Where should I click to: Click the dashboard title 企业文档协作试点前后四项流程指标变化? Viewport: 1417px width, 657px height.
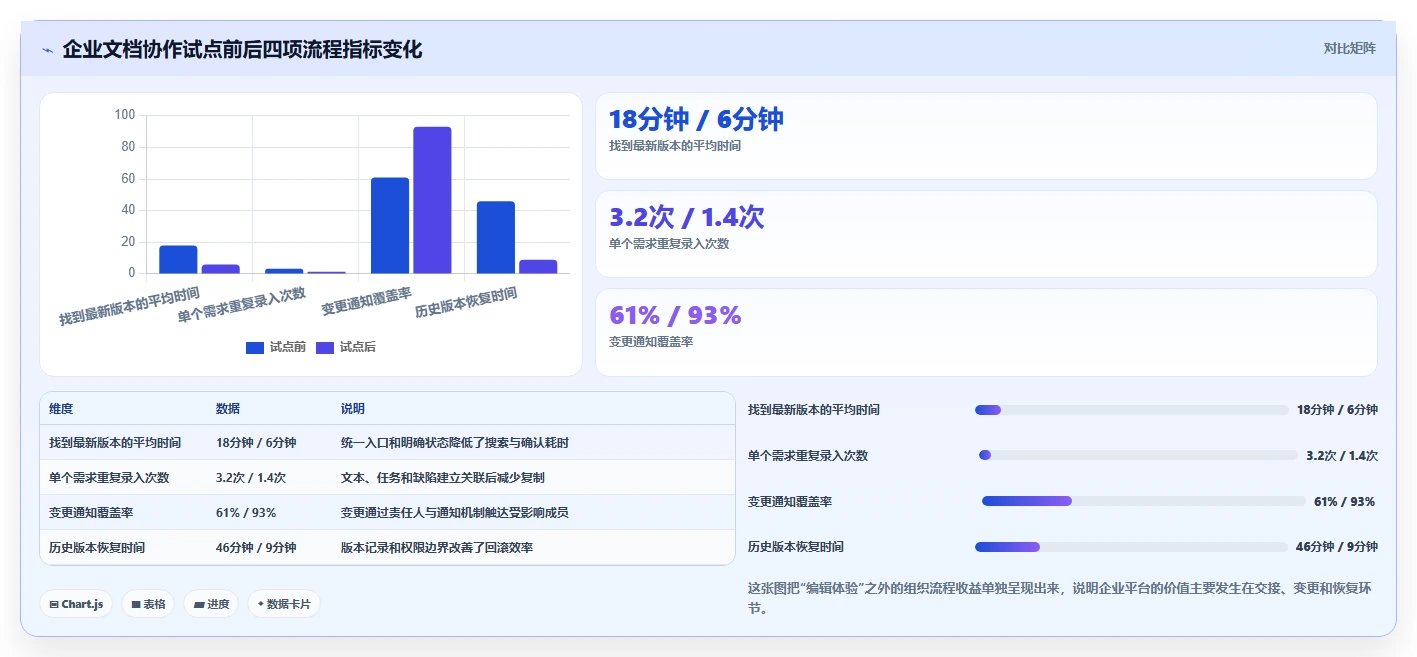242,49
